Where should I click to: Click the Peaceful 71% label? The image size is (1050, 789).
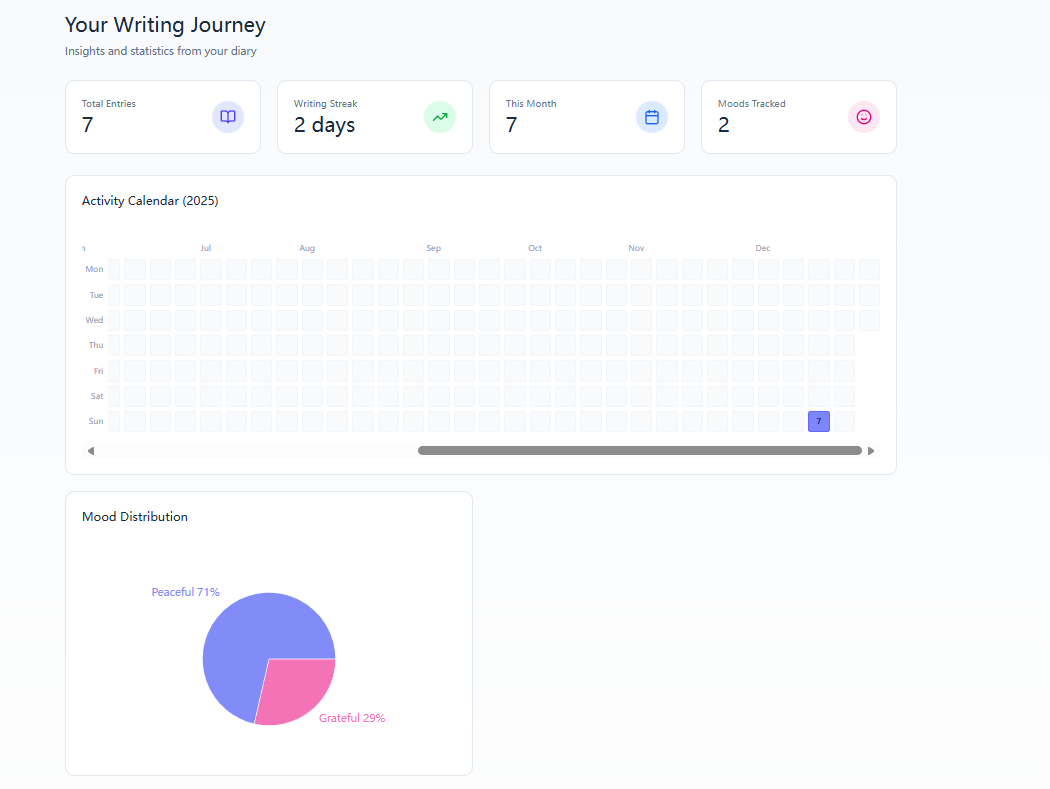tap(185, 592)
